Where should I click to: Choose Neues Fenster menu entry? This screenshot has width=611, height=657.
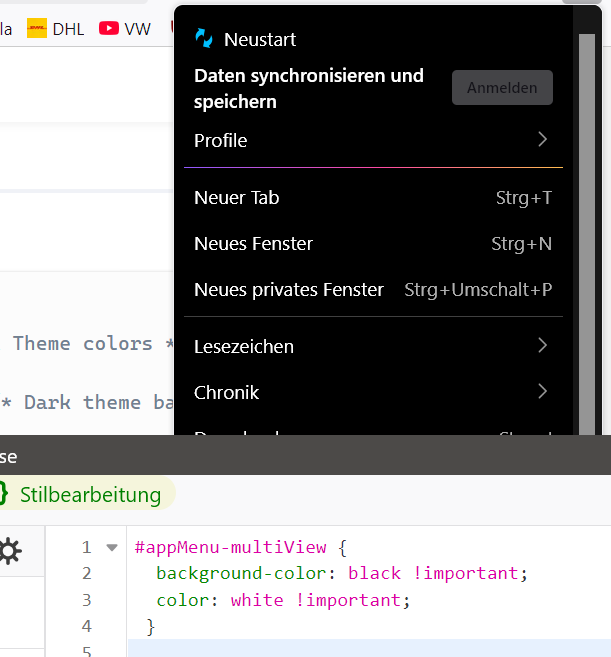[253, 244]
